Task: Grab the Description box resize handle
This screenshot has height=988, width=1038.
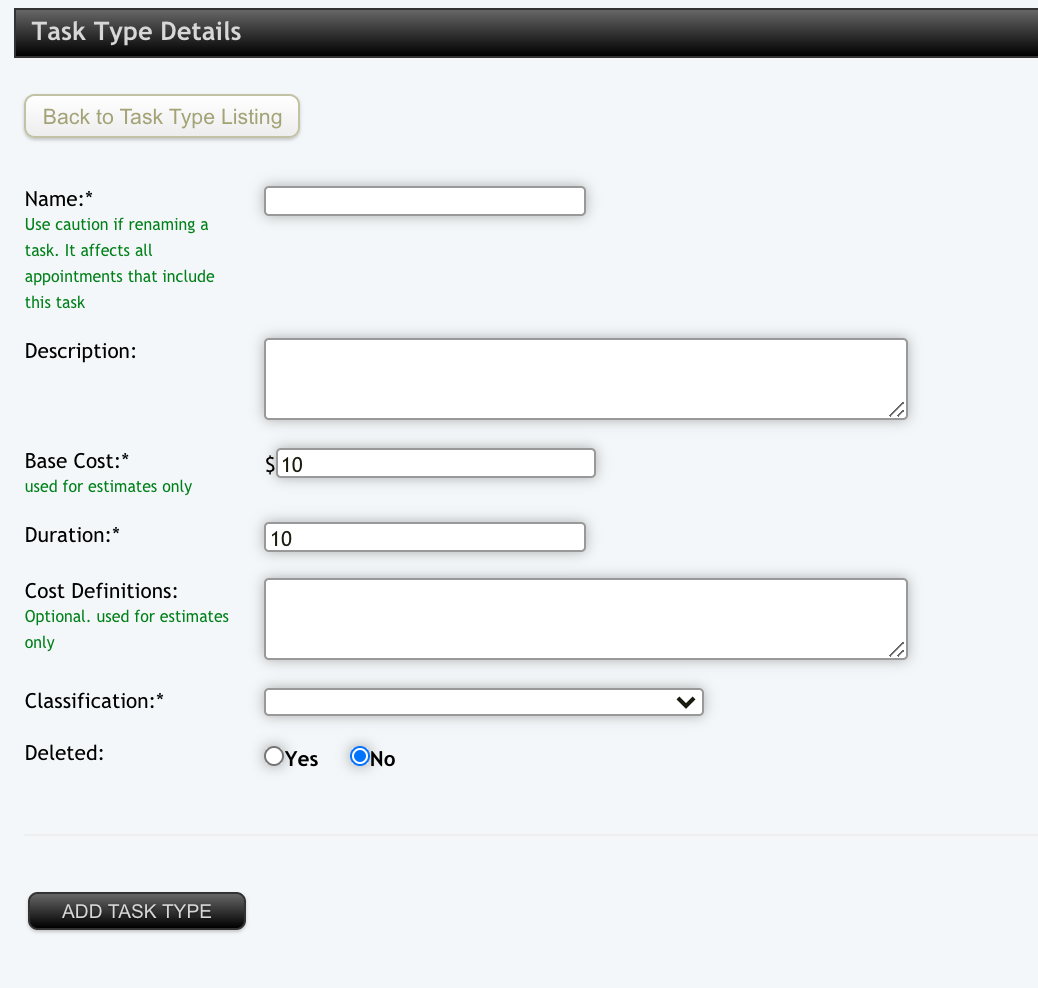Action: (x=897, y=409)
